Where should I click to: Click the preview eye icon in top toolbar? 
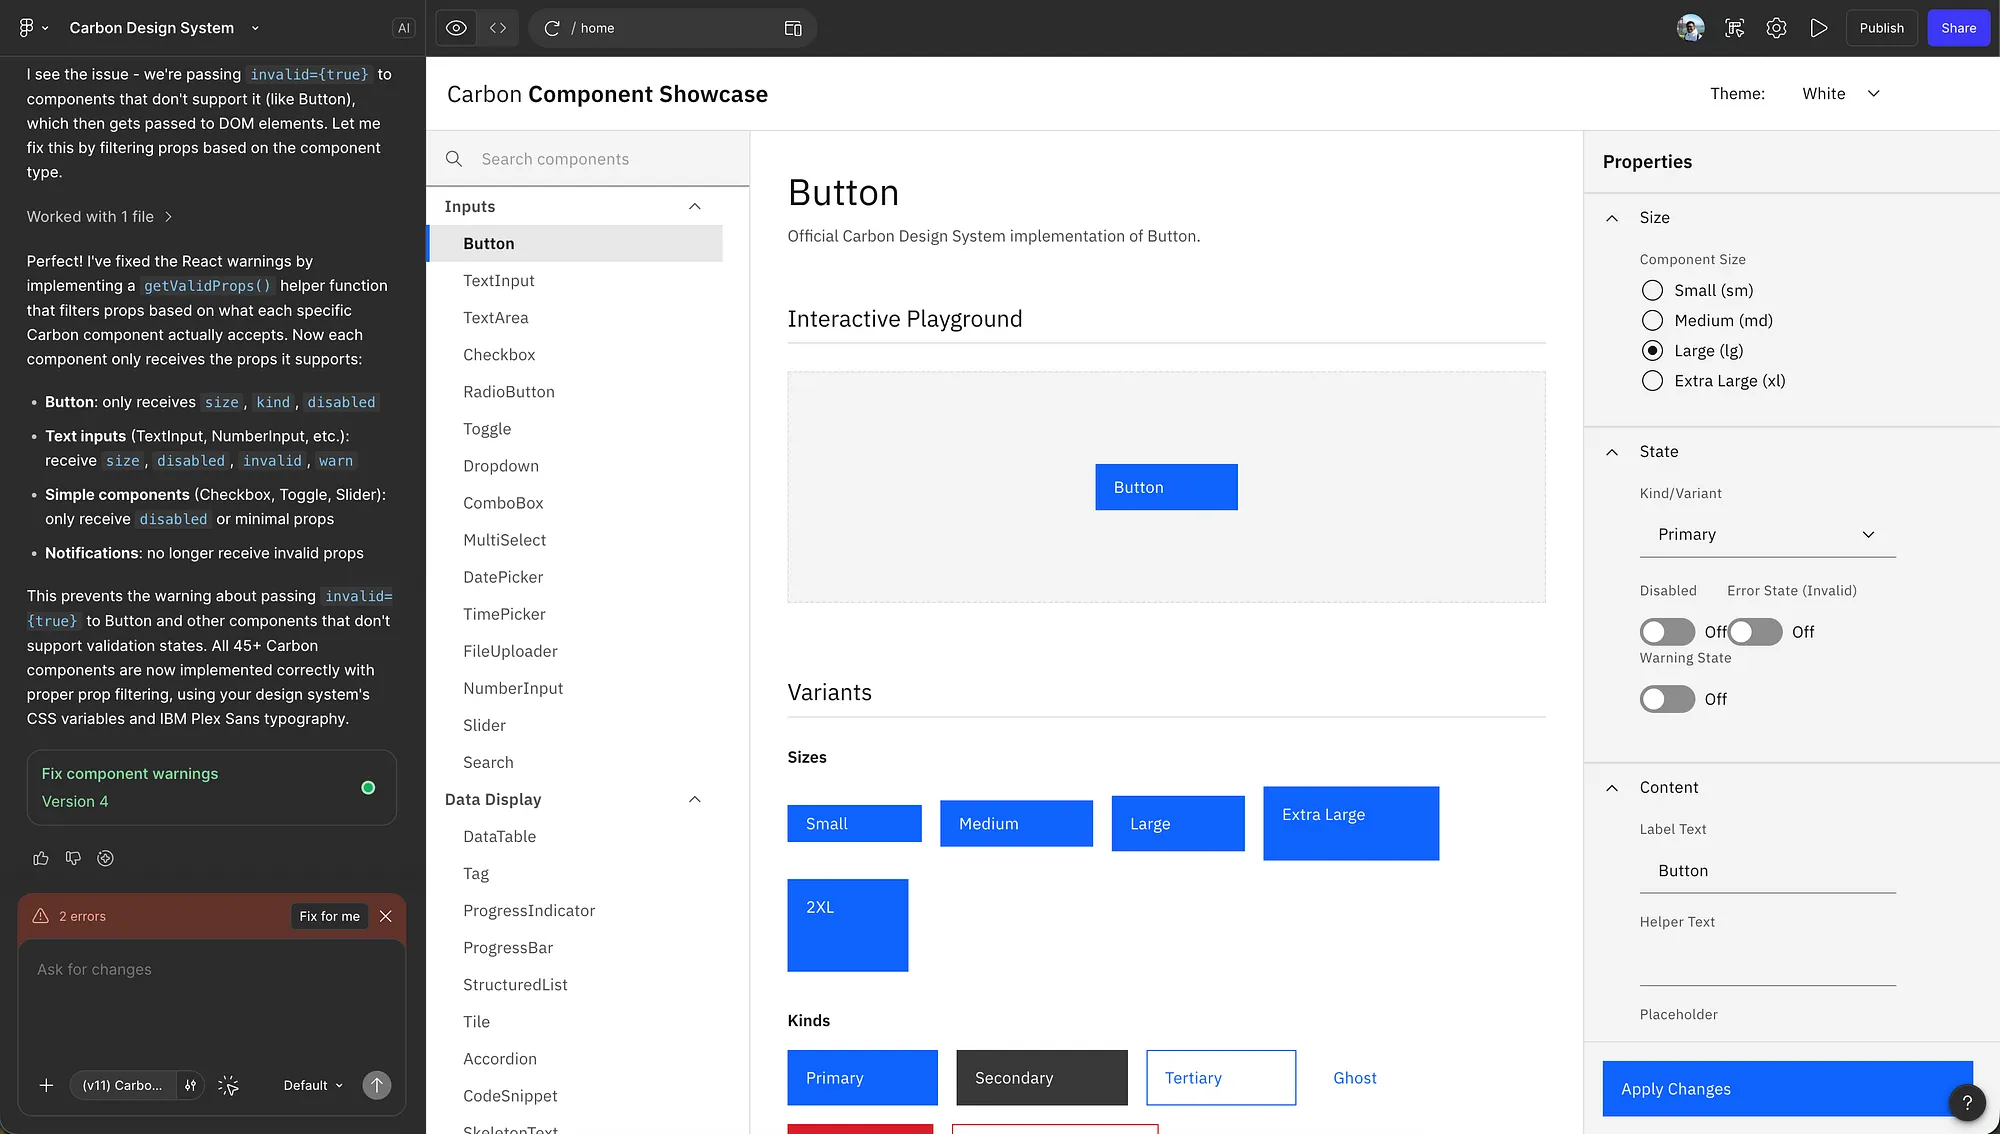click(456, 28)
